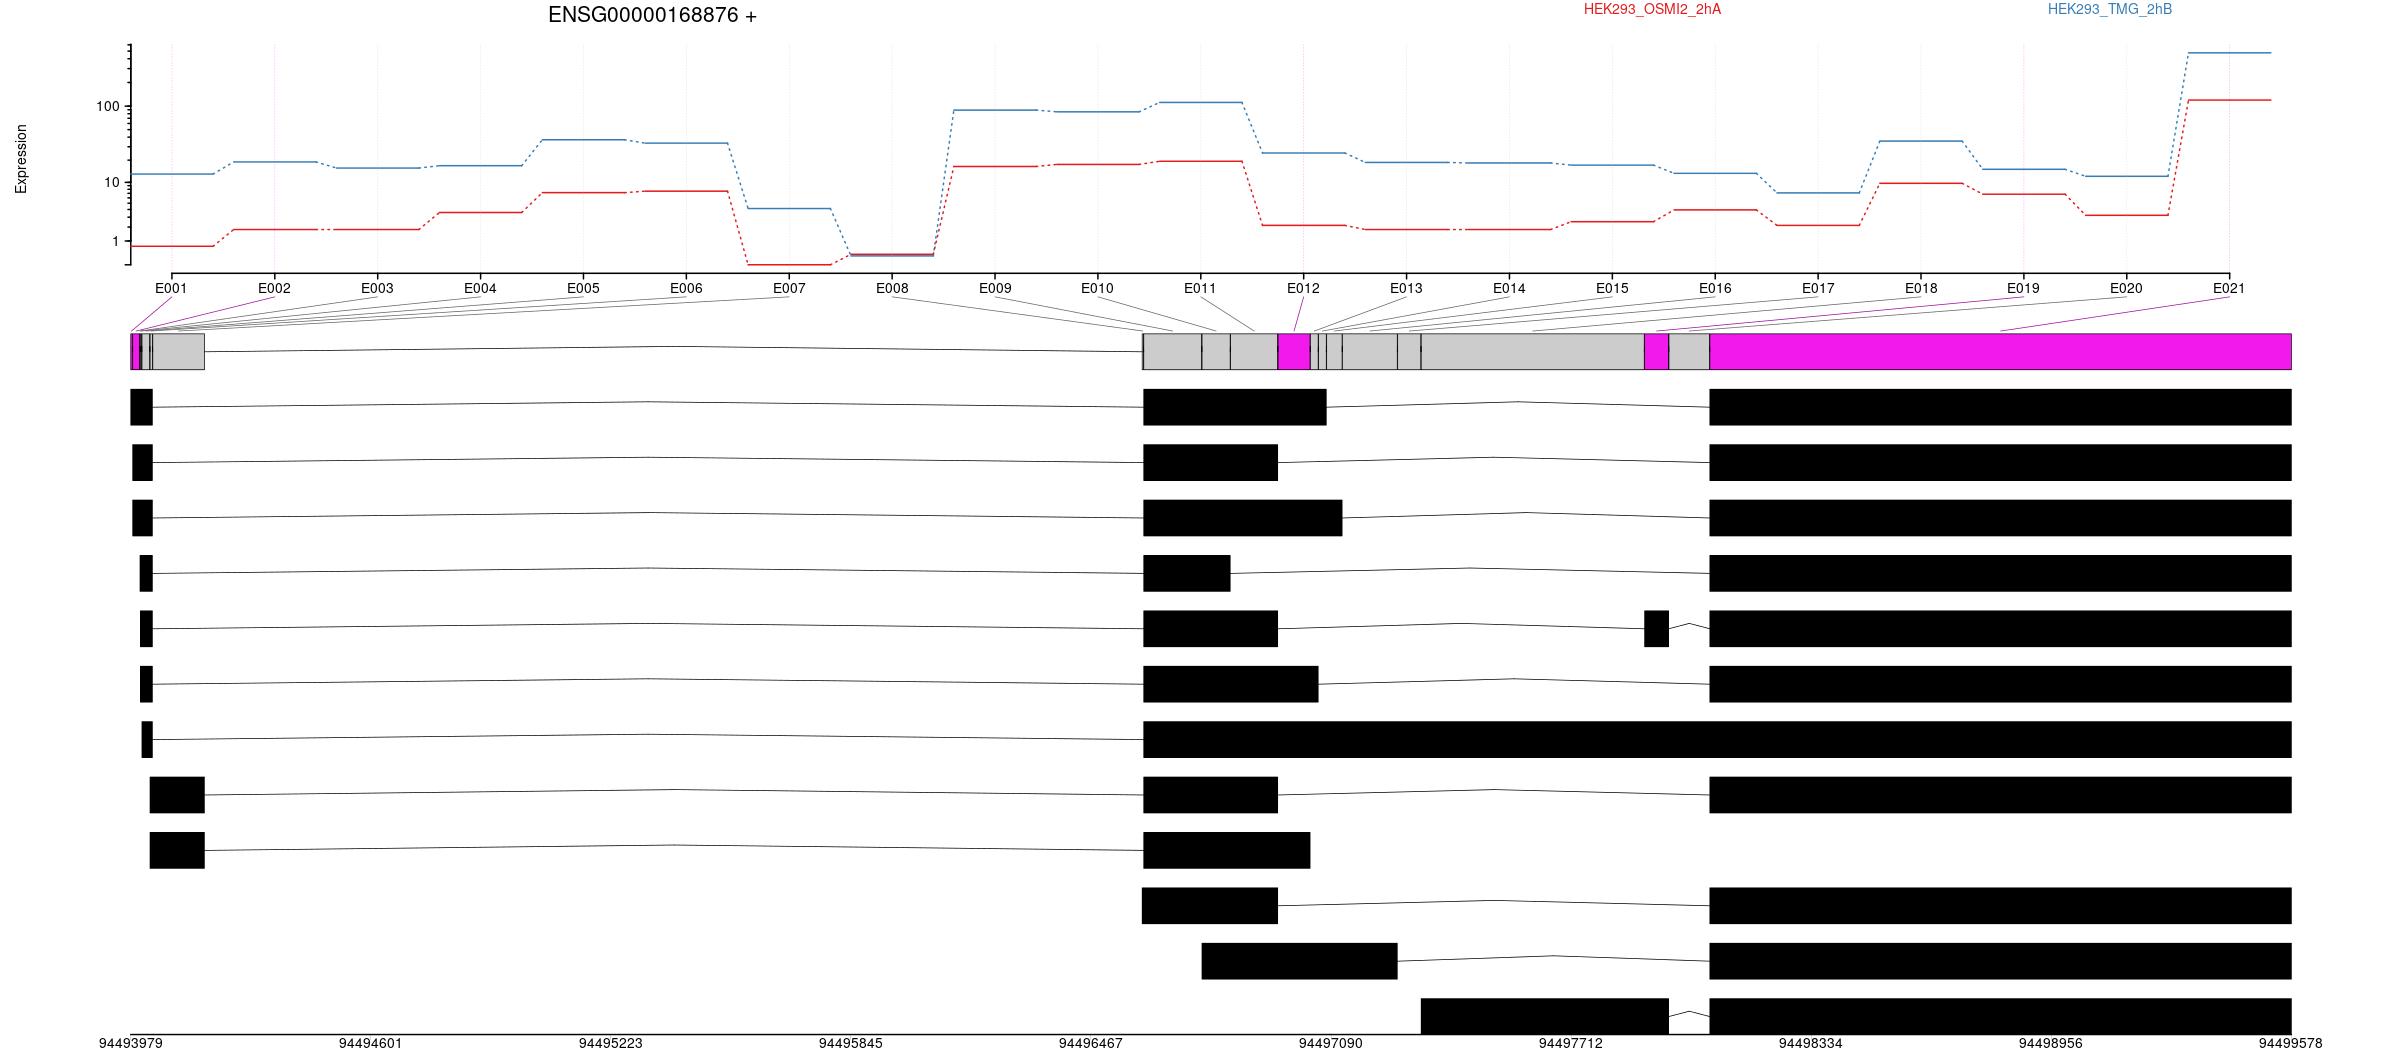Image resolution: width=2400 pixels, height=1060 pixels.
Task: Click the Expression y-axis label
Action: pos(21,159)
